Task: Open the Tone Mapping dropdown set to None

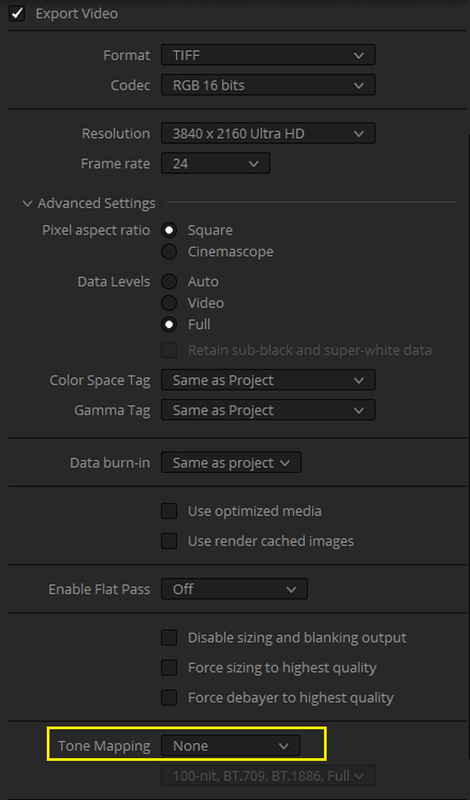Action: [231, 746]
